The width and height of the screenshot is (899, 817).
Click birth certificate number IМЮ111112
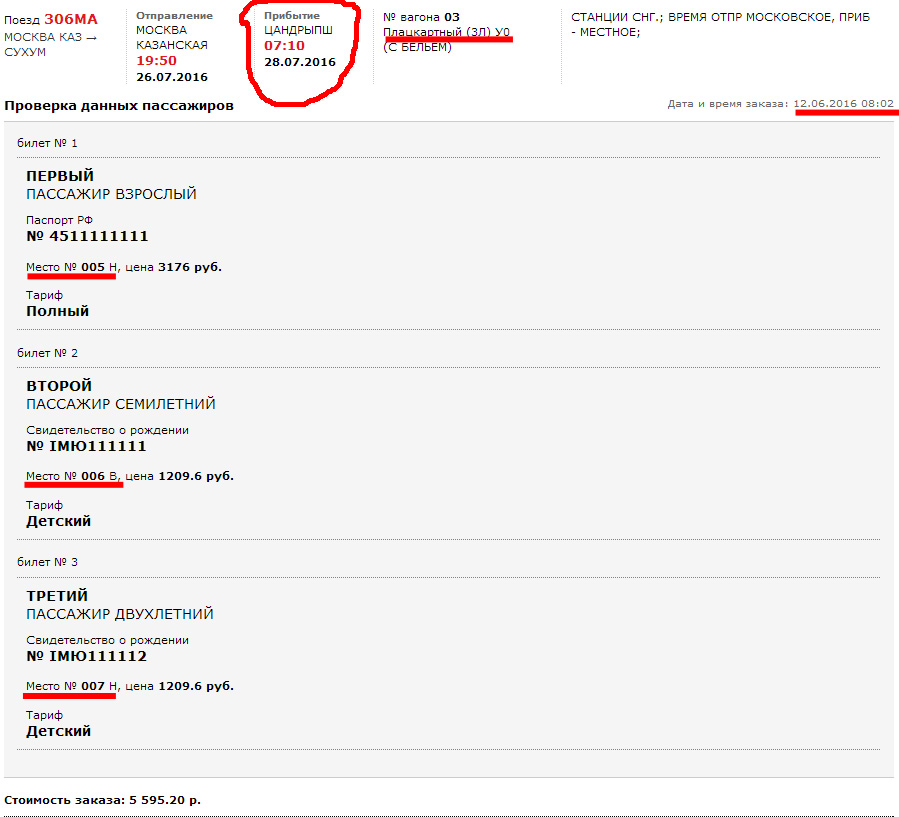click(x=86, y=656)
